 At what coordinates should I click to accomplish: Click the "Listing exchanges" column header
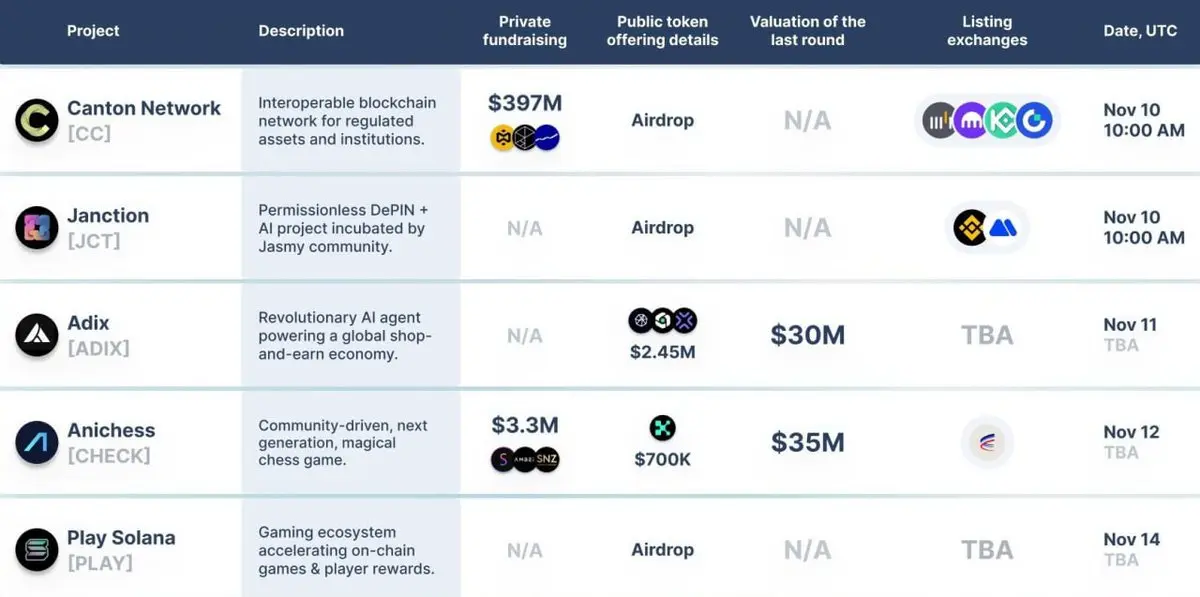pyautogui.click(x=987, y=31)
